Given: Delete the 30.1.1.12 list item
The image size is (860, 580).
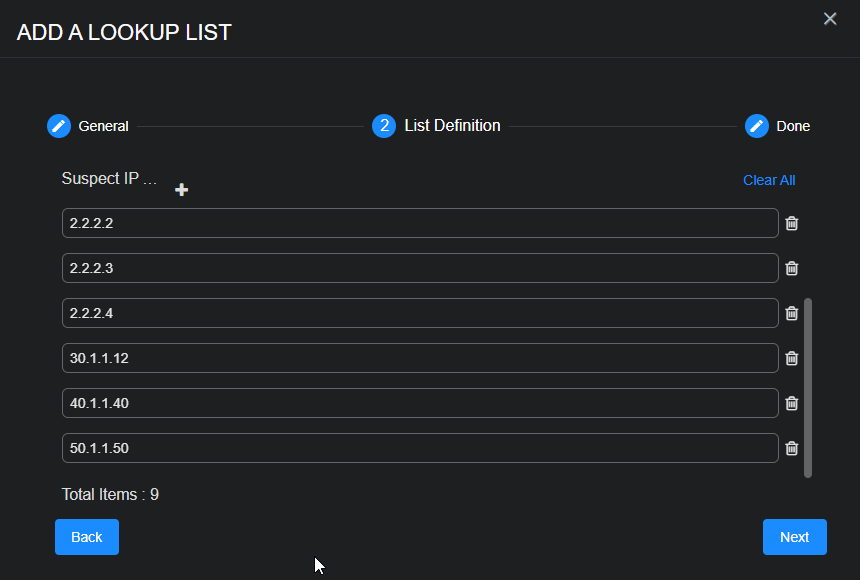Looking at the screenshot, I should (792, 358).
